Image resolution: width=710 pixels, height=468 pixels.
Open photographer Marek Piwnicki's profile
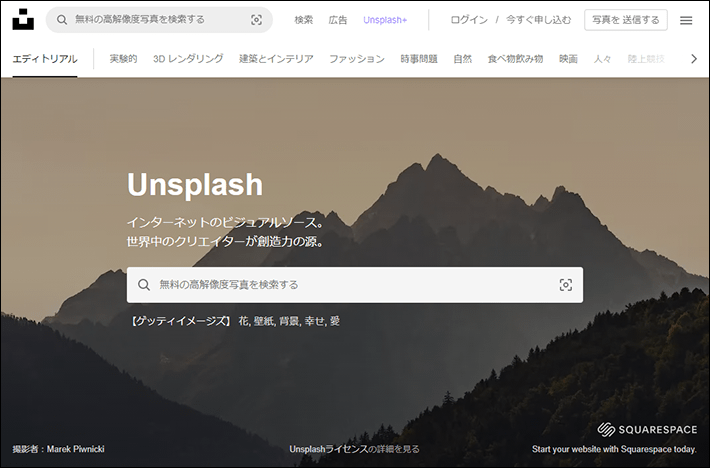(x=76, y=449)
